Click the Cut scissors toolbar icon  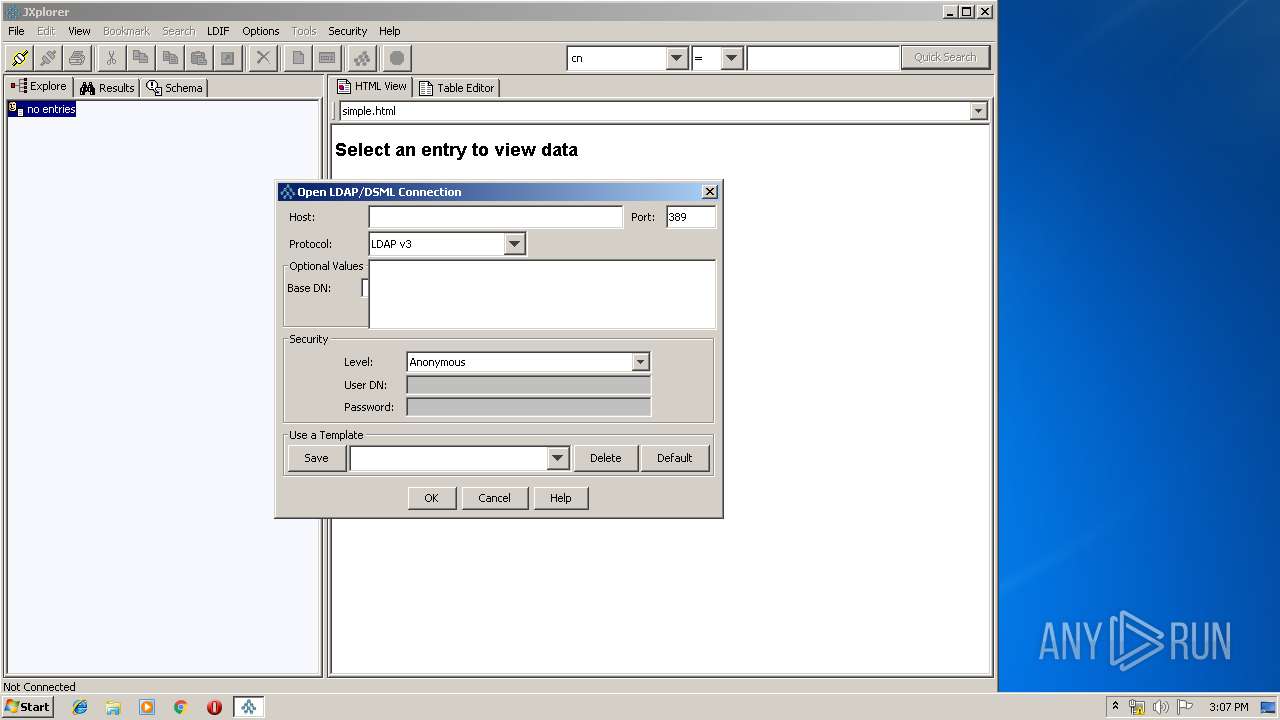[x=111, y=58]
